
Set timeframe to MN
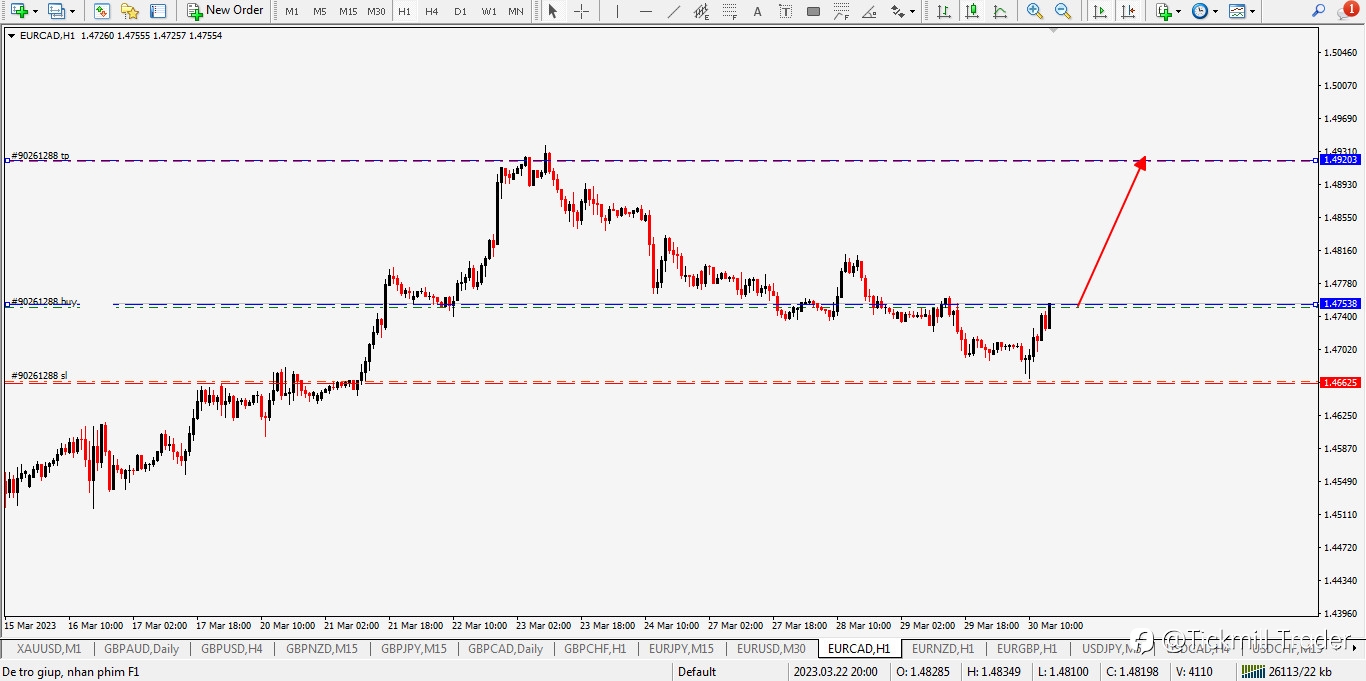[516, 11]
